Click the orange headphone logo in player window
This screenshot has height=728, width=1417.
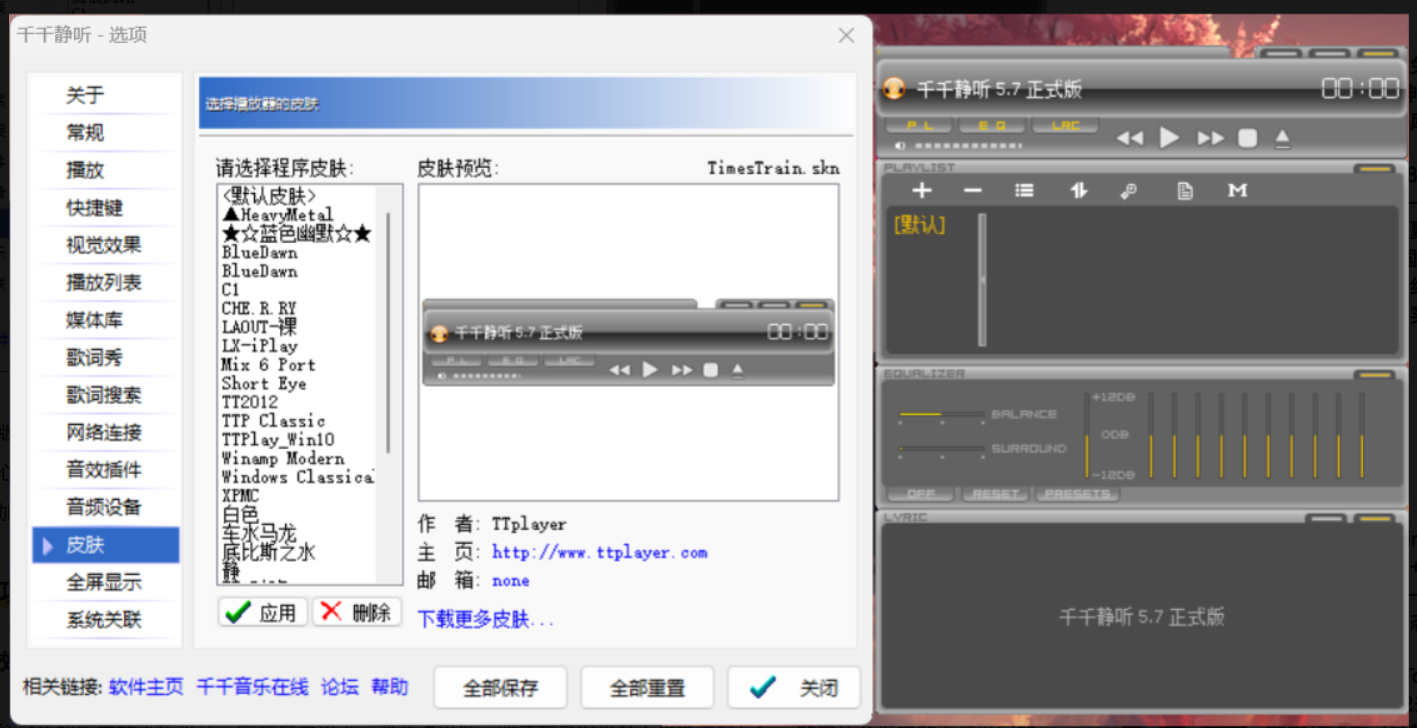[895, 89]
